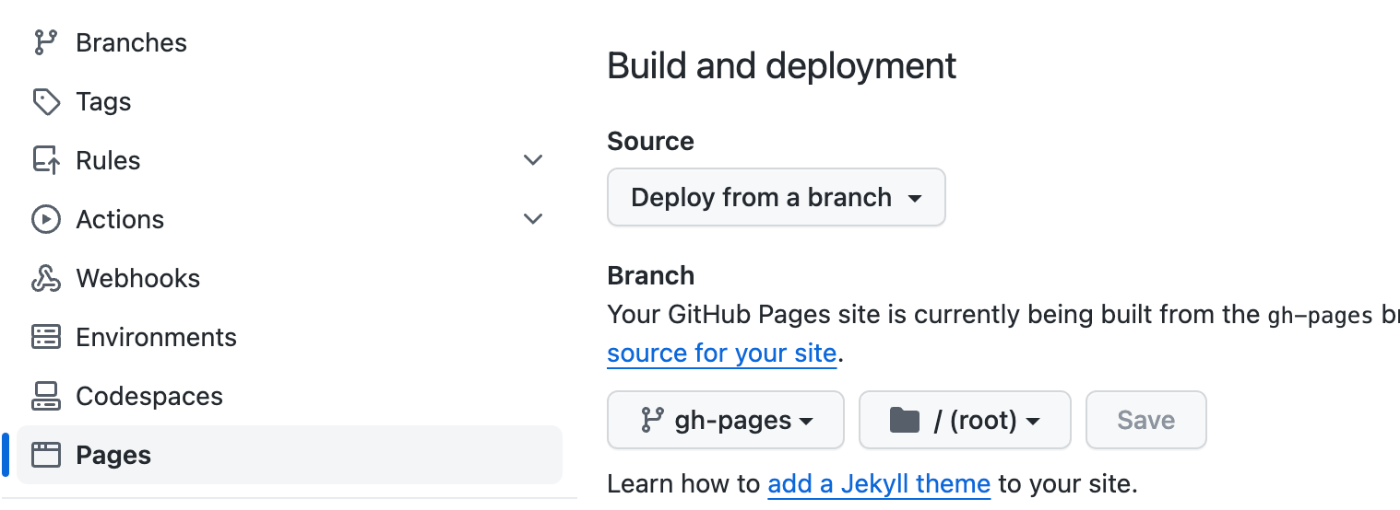Viewport: 1400px width, 510px height.
Task: Follow the 'source for your site' link
Action: (x=721, y=354)
